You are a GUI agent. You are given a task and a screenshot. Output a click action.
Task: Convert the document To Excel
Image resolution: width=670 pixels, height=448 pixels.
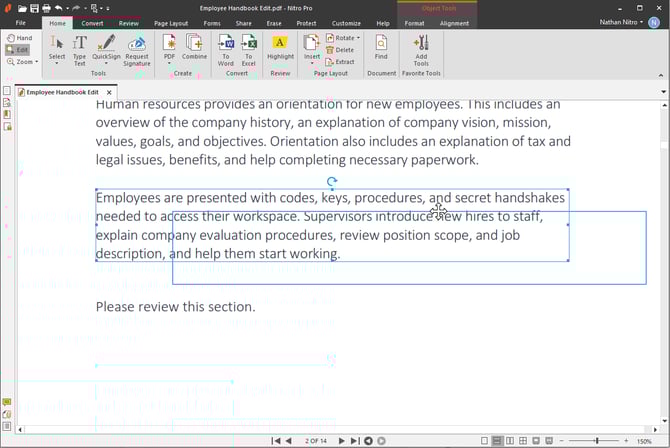250,47
